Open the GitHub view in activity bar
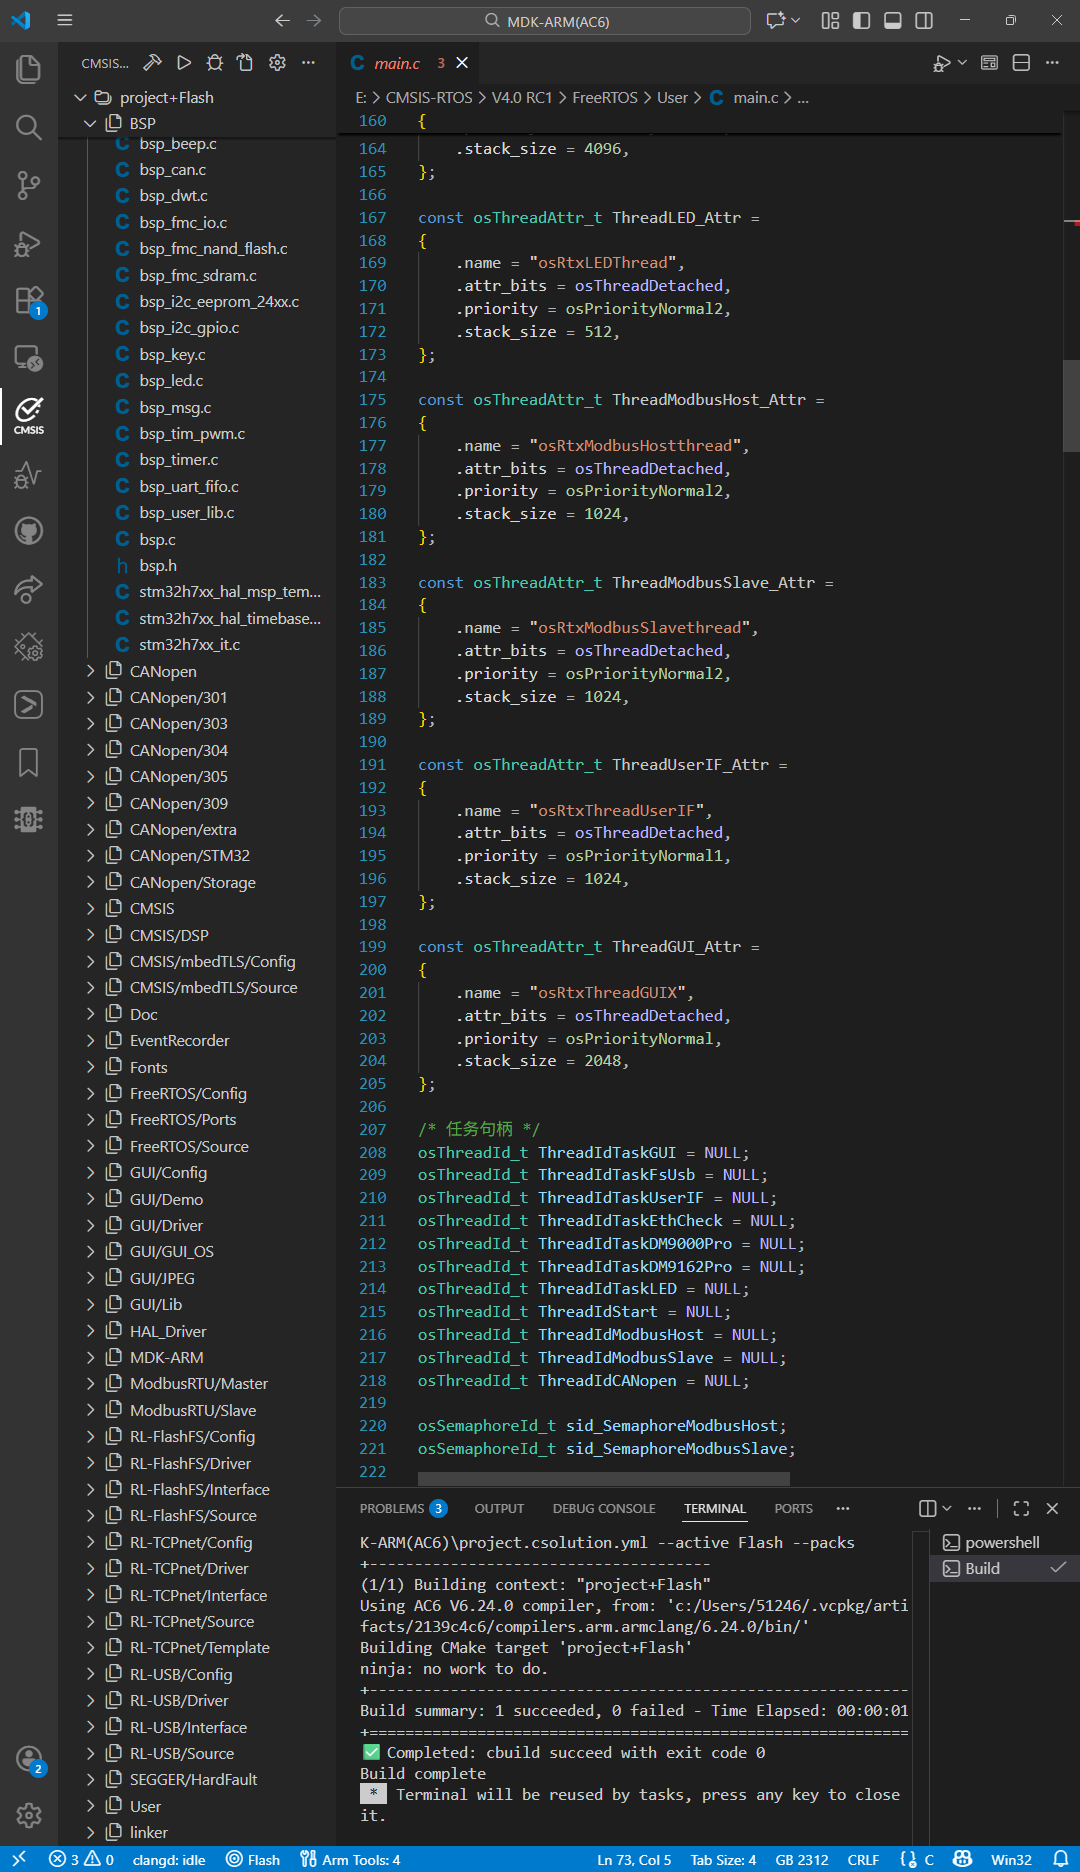The width and height of the screenshot is (1080, 1872). [x=28, y=530]
